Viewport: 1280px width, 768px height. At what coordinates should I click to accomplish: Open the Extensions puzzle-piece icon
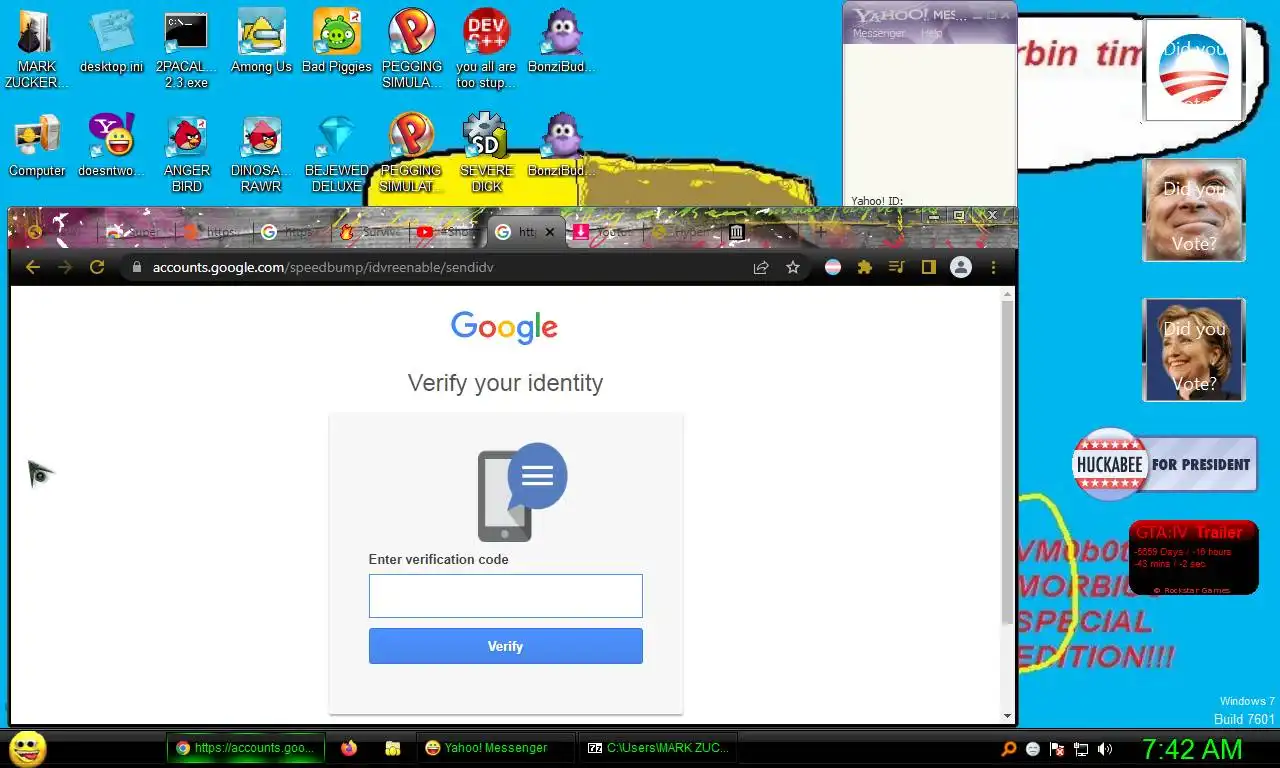[865, 267]
